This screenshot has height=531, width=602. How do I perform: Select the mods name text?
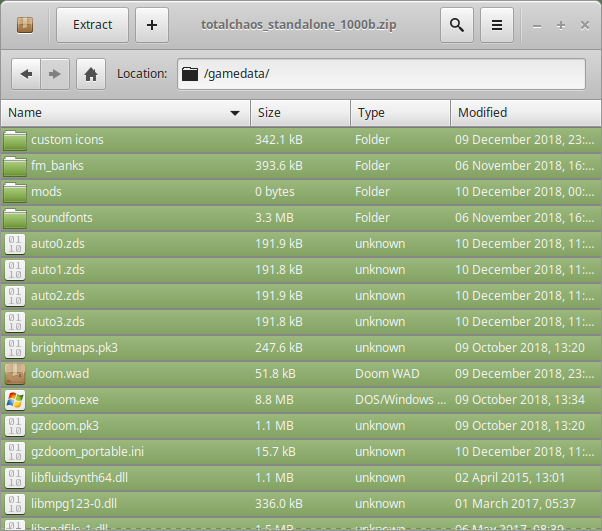(46, 192)
